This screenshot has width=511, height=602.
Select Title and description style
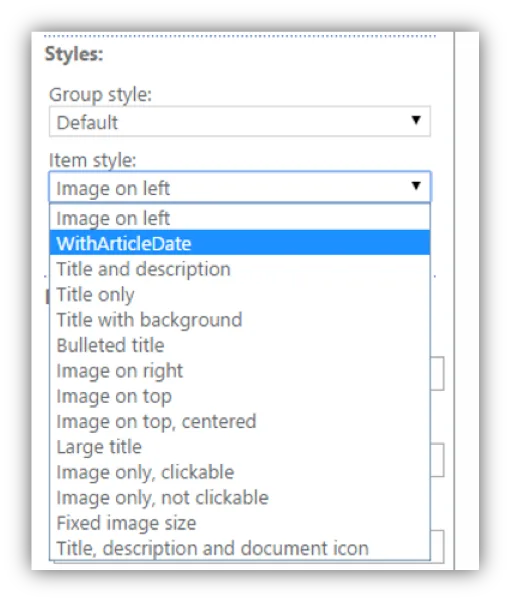pos(240,268)
